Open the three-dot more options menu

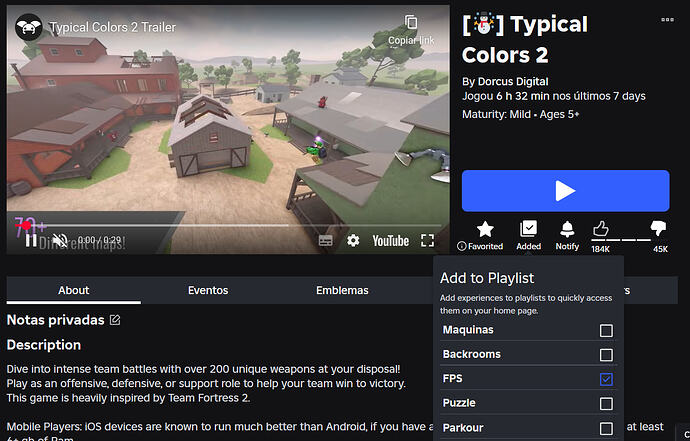[x=667, y=18]
